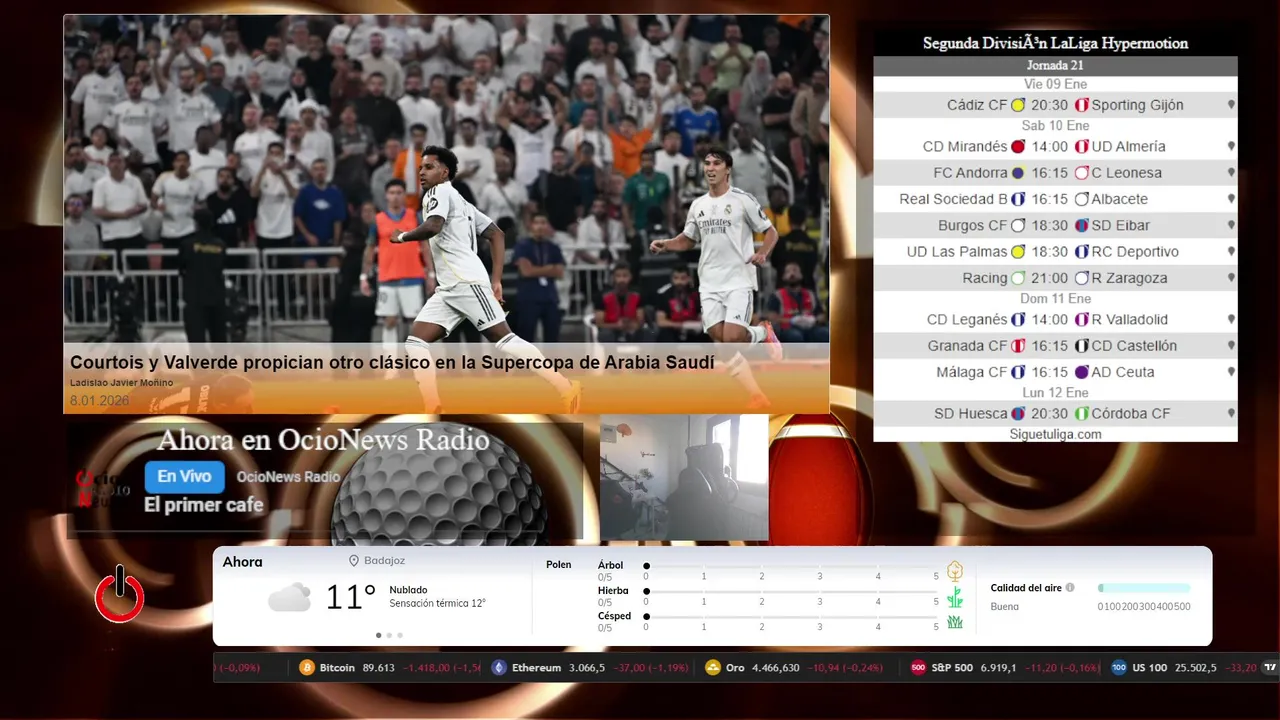Select the second weather carousel dot
Viewport: 1280px width, 720px height.
pyautogui.click(x=389, y=635)
